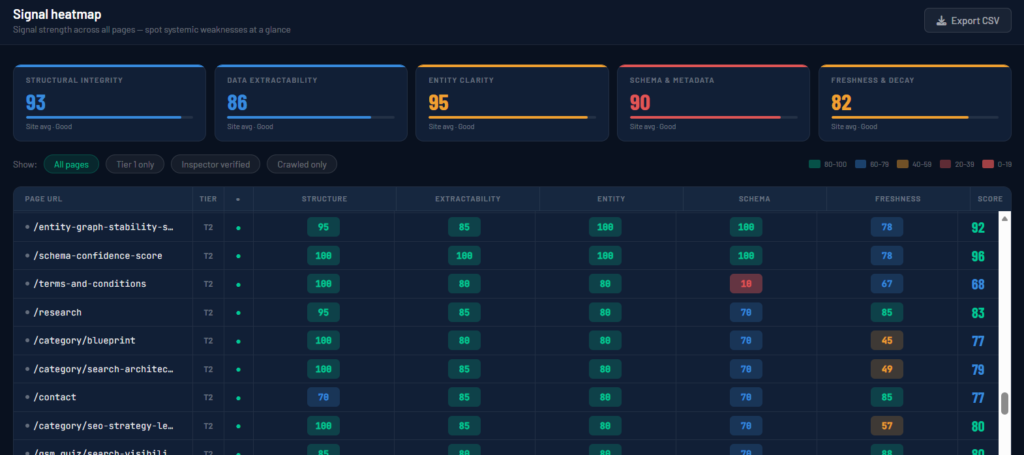The width and height of the screenshot is (1024, 455).
Task: Open the Freshness & Decay card
Action: 915,103
